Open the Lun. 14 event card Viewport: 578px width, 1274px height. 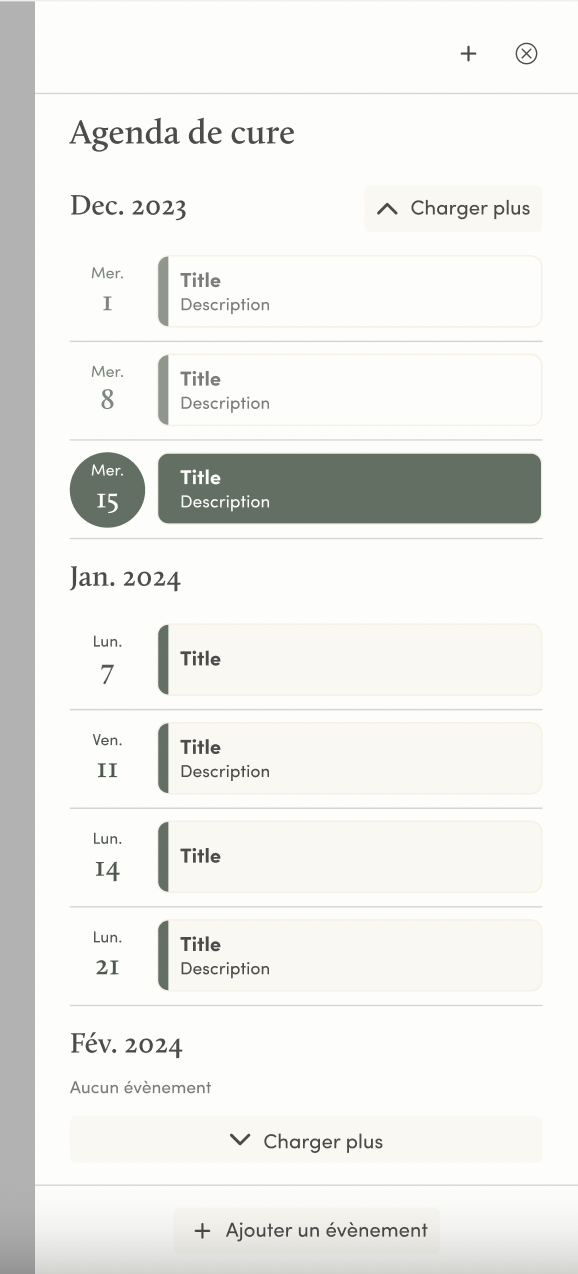coord(350,857)
